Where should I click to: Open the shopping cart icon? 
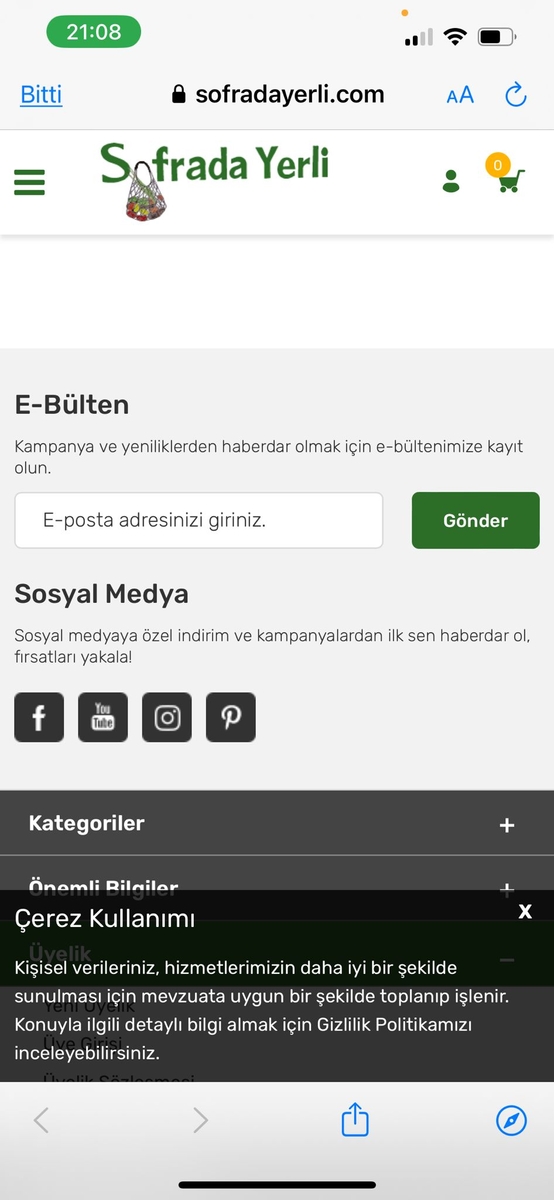tap(506, 175)
